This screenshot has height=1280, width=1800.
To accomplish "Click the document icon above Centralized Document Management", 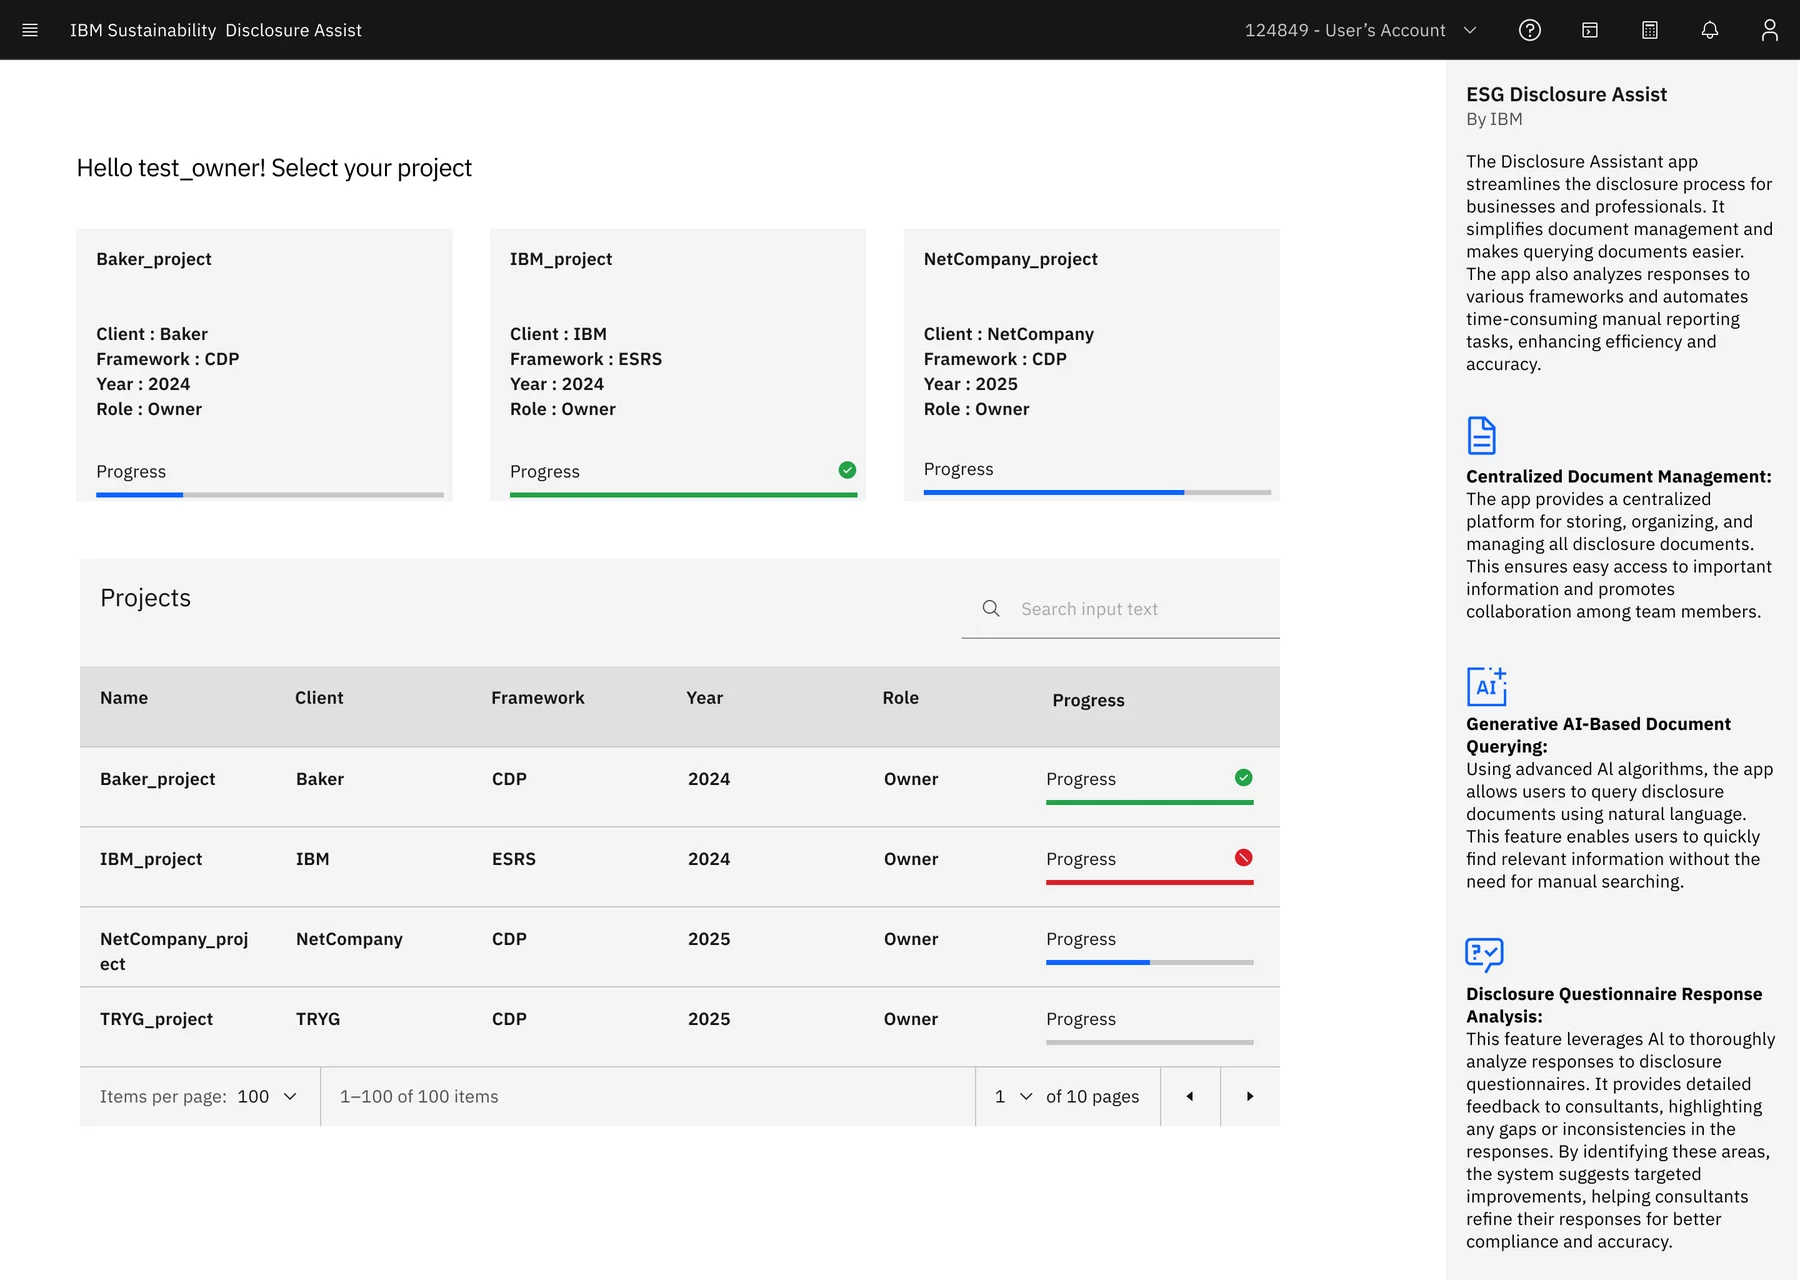I will [x=1482, y=435].
